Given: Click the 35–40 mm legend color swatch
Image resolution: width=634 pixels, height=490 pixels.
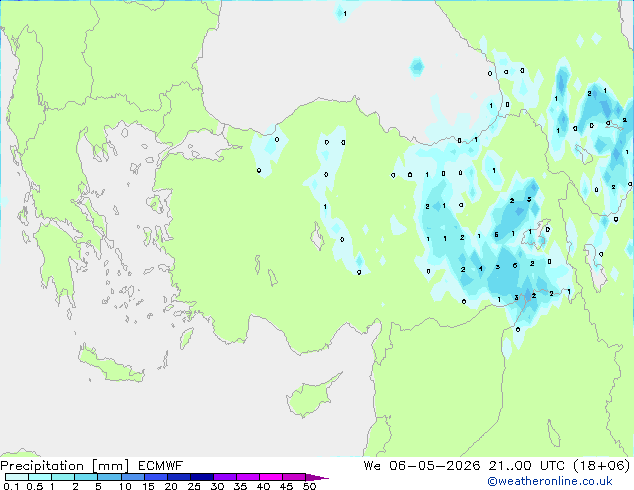Looking at the screenshot, I should click(247, 477).
